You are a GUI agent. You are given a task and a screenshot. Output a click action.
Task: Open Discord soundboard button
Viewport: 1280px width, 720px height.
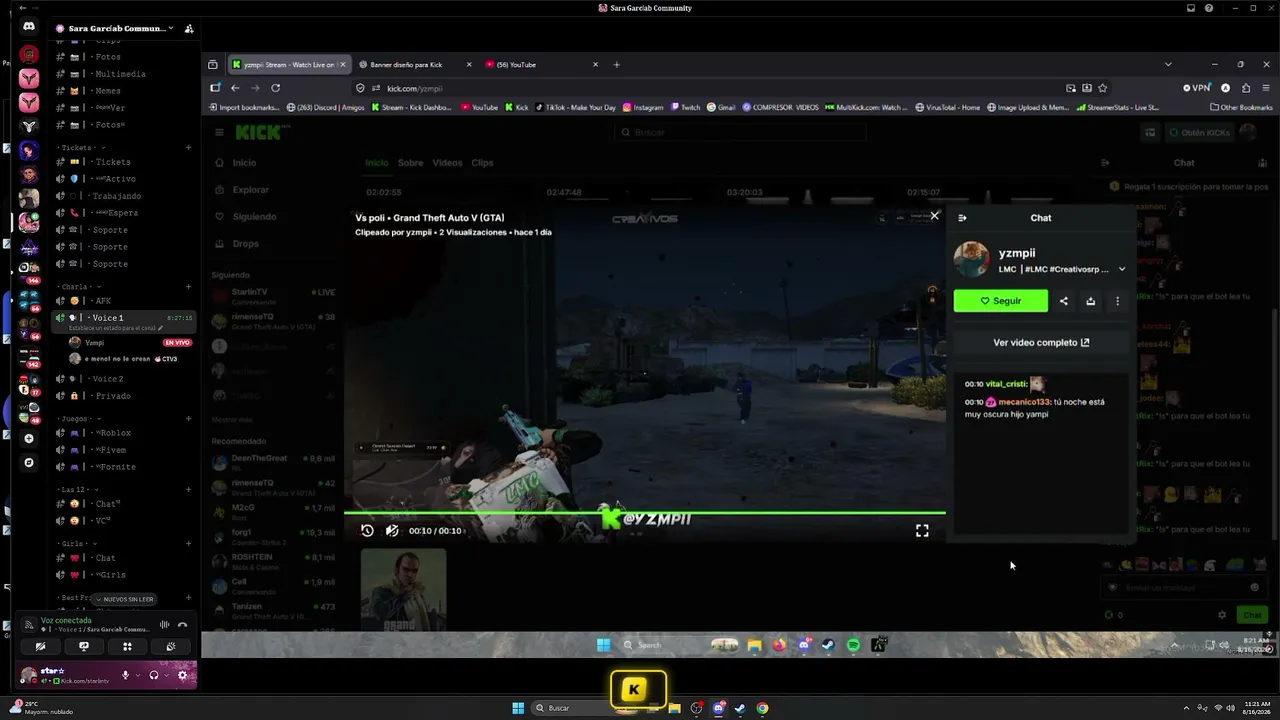(171, 646)
